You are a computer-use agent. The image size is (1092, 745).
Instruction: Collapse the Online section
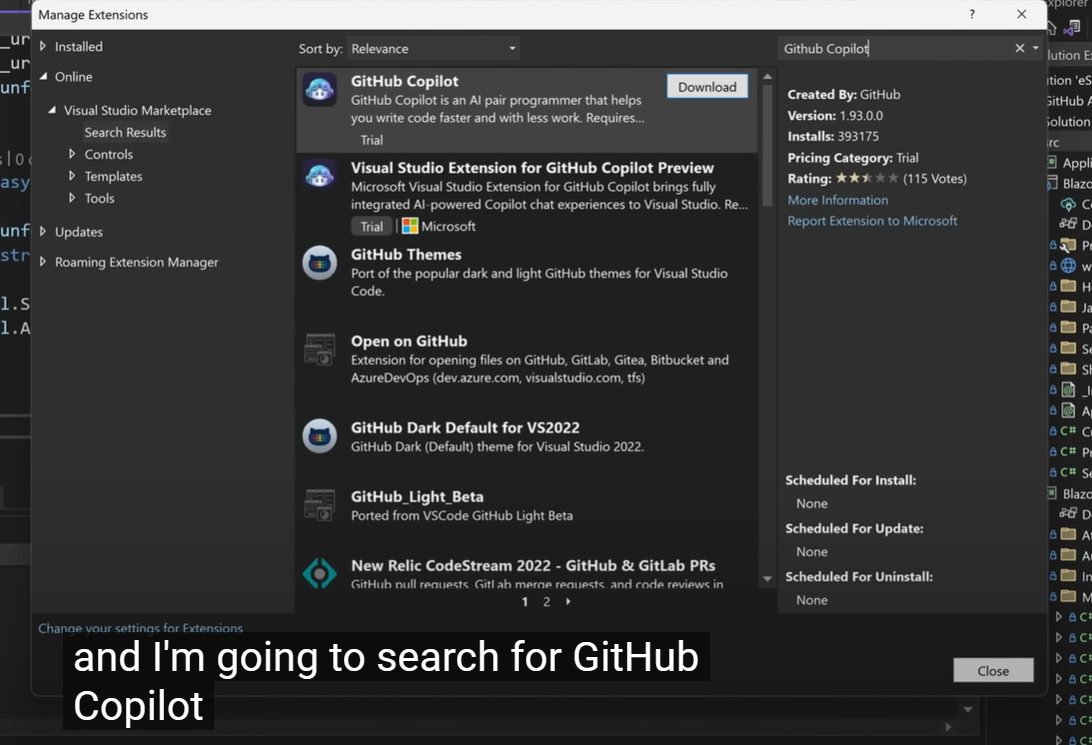point(44,76)
